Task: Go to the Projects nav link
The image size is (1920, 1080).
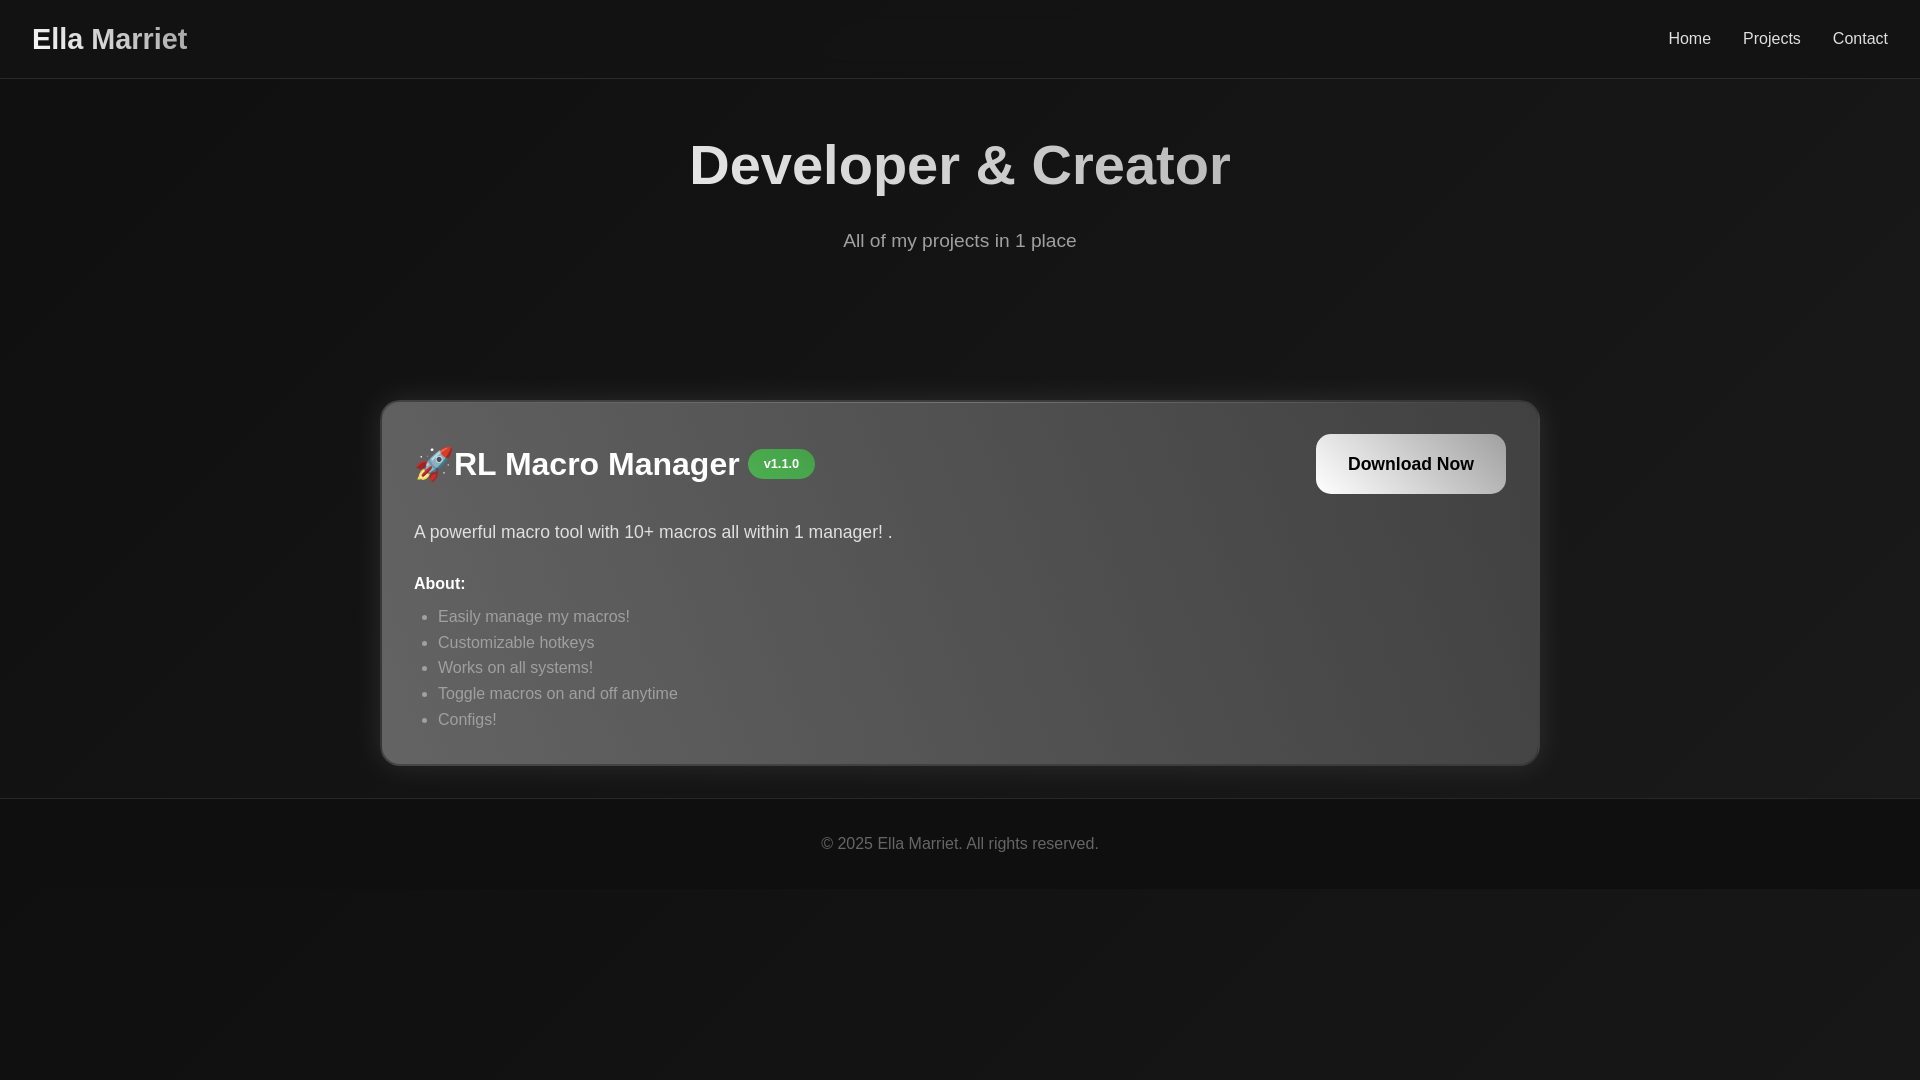Action: (x=1771, y=39)
